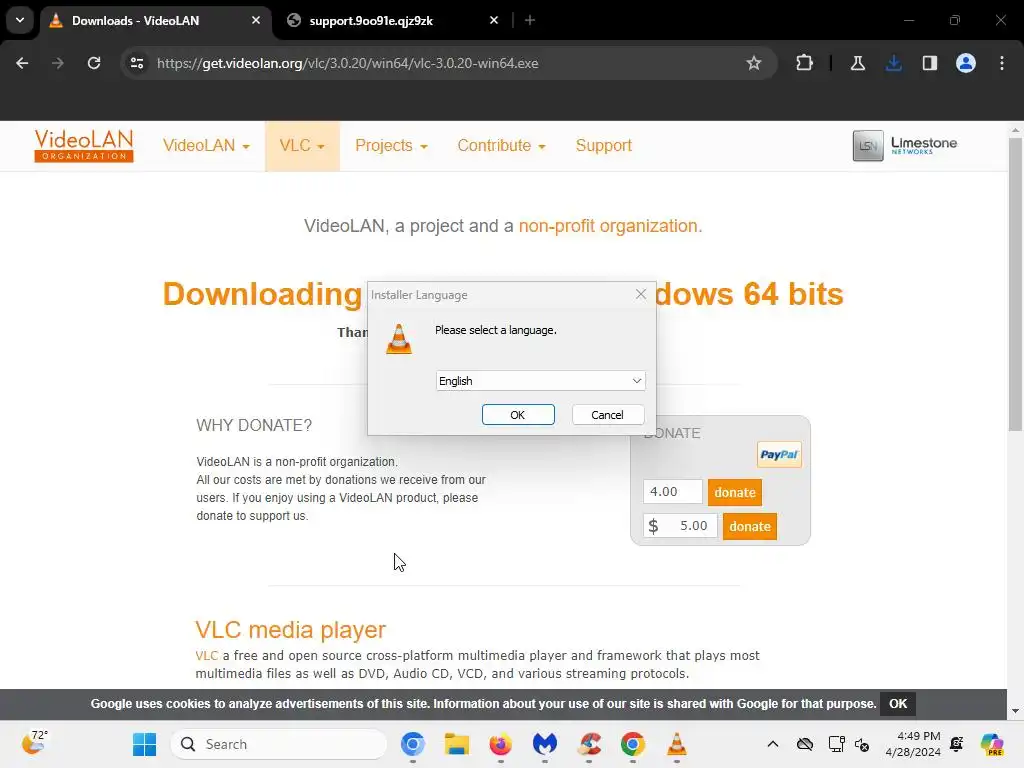
Task: Click the PayPal logo in donate box
Action: pyautogui.click(x=779, y=455)
